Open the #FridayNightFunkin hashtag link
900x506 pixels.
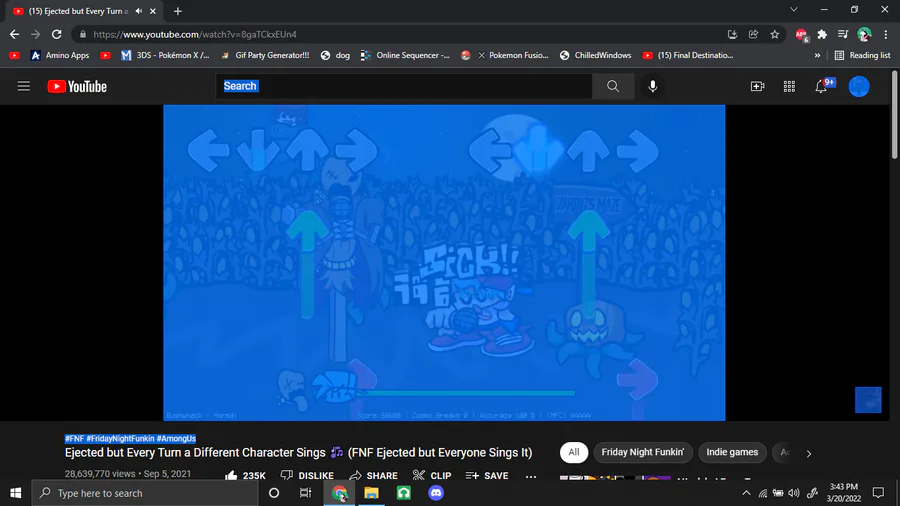click(120, 438)
